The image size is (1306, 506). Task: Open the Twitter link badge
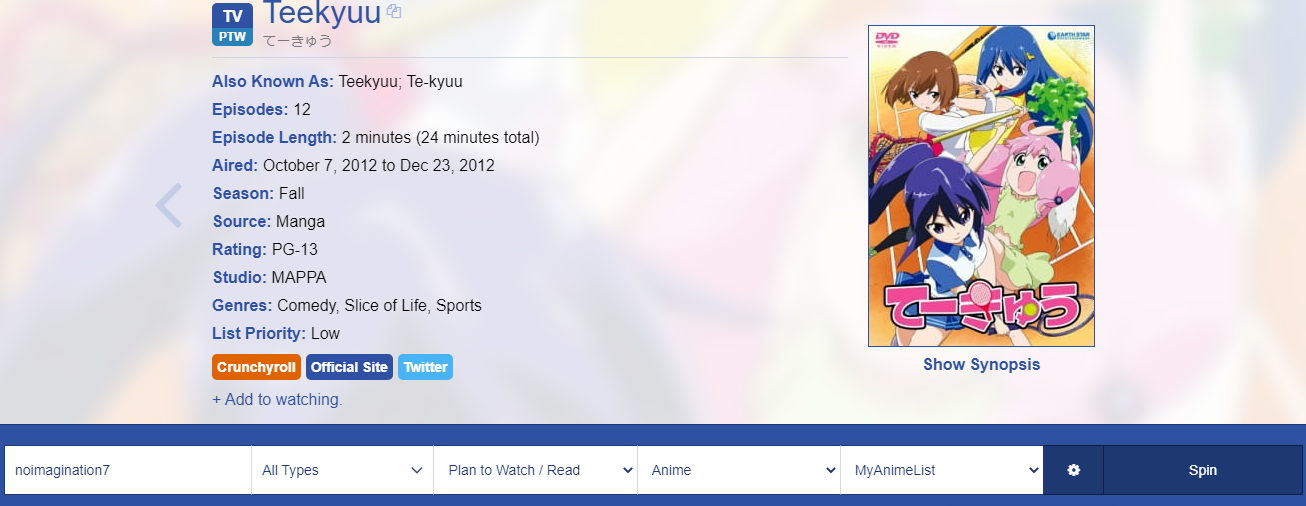point(425,367)
